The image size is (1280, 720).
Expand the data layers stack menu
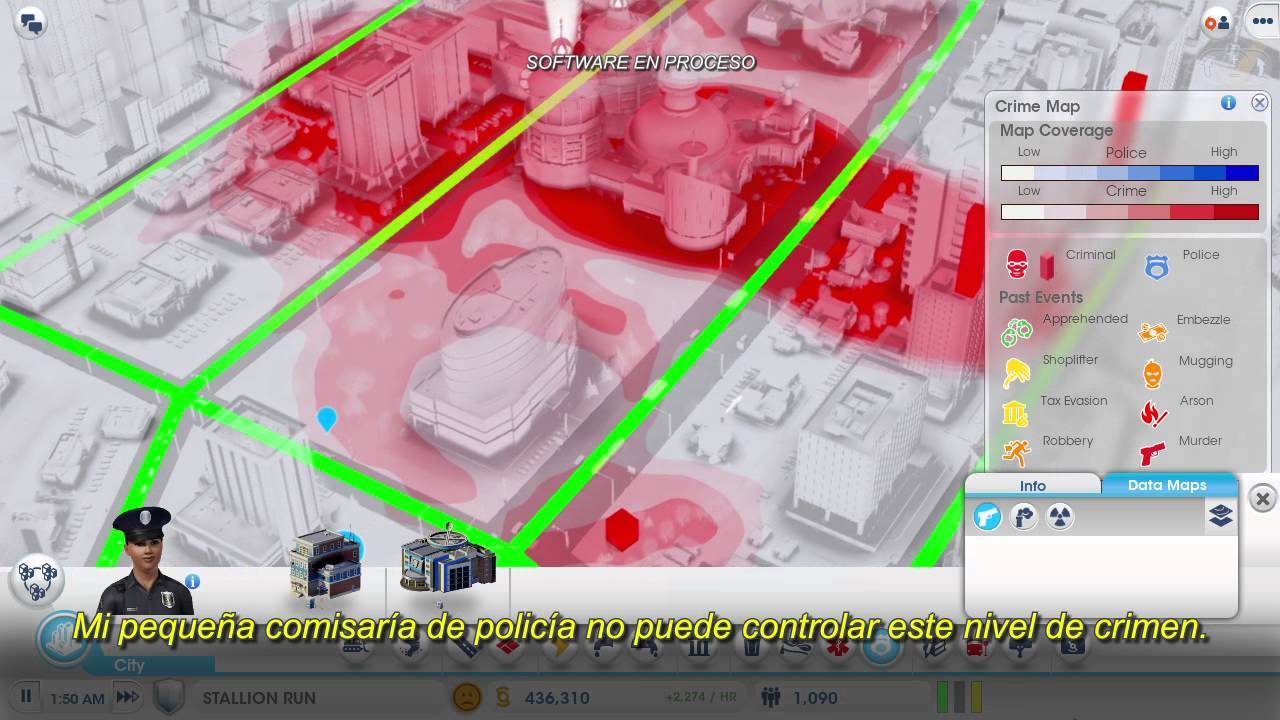coord(1220,515)
